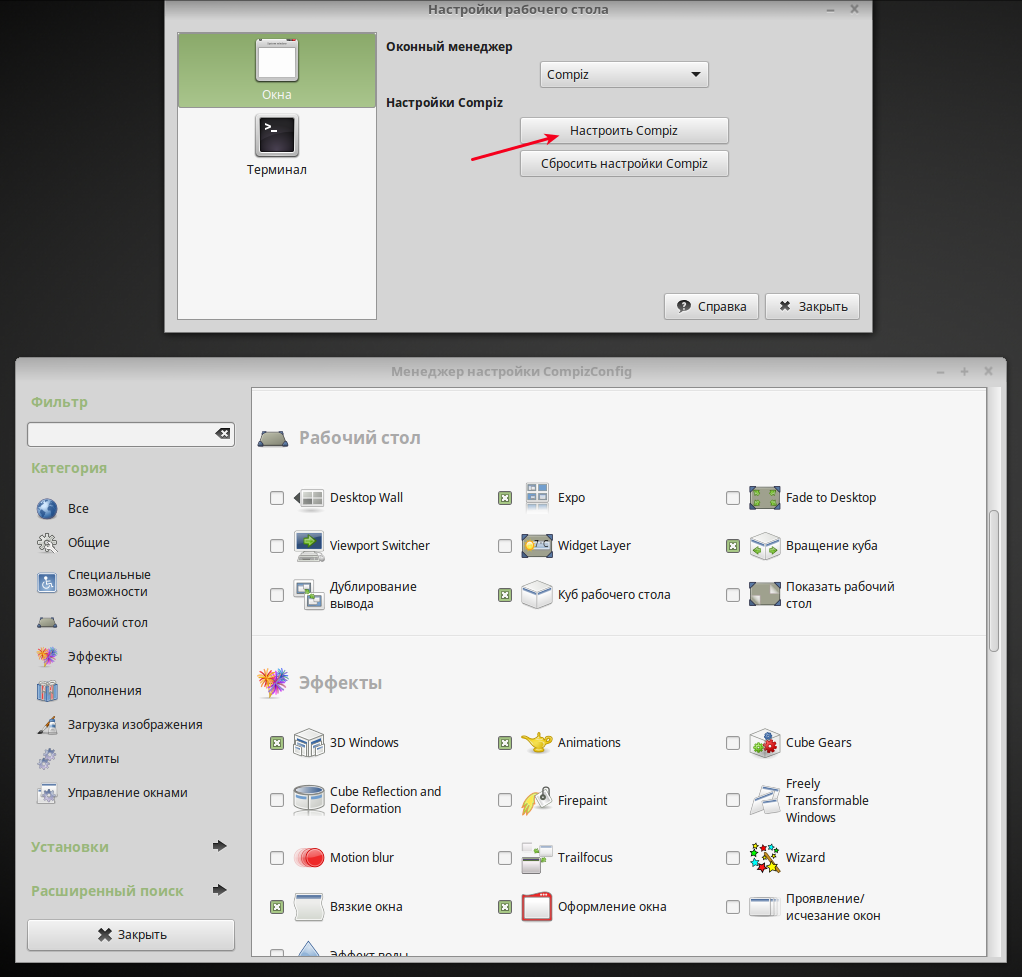Select the Все category
The image size is (1022, 977).
pos(63,508)
